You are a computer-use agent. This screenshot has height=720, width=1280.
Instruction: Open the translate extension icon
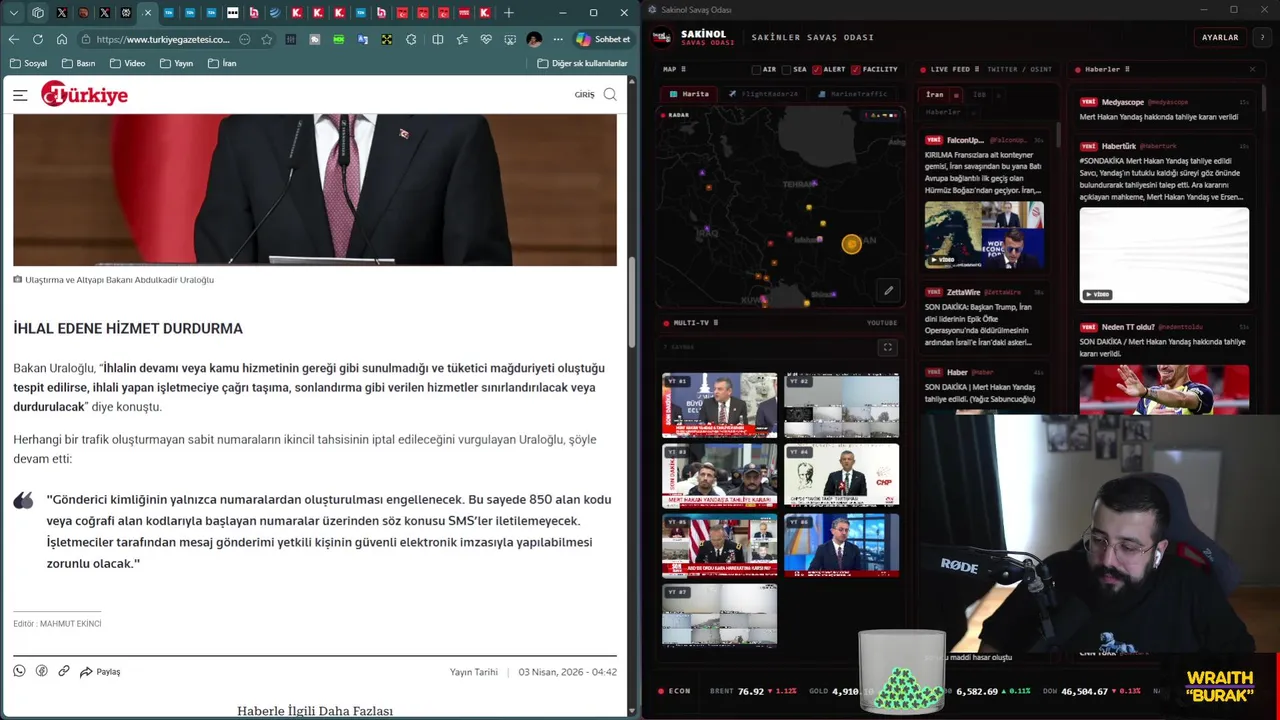click(363, 39)
